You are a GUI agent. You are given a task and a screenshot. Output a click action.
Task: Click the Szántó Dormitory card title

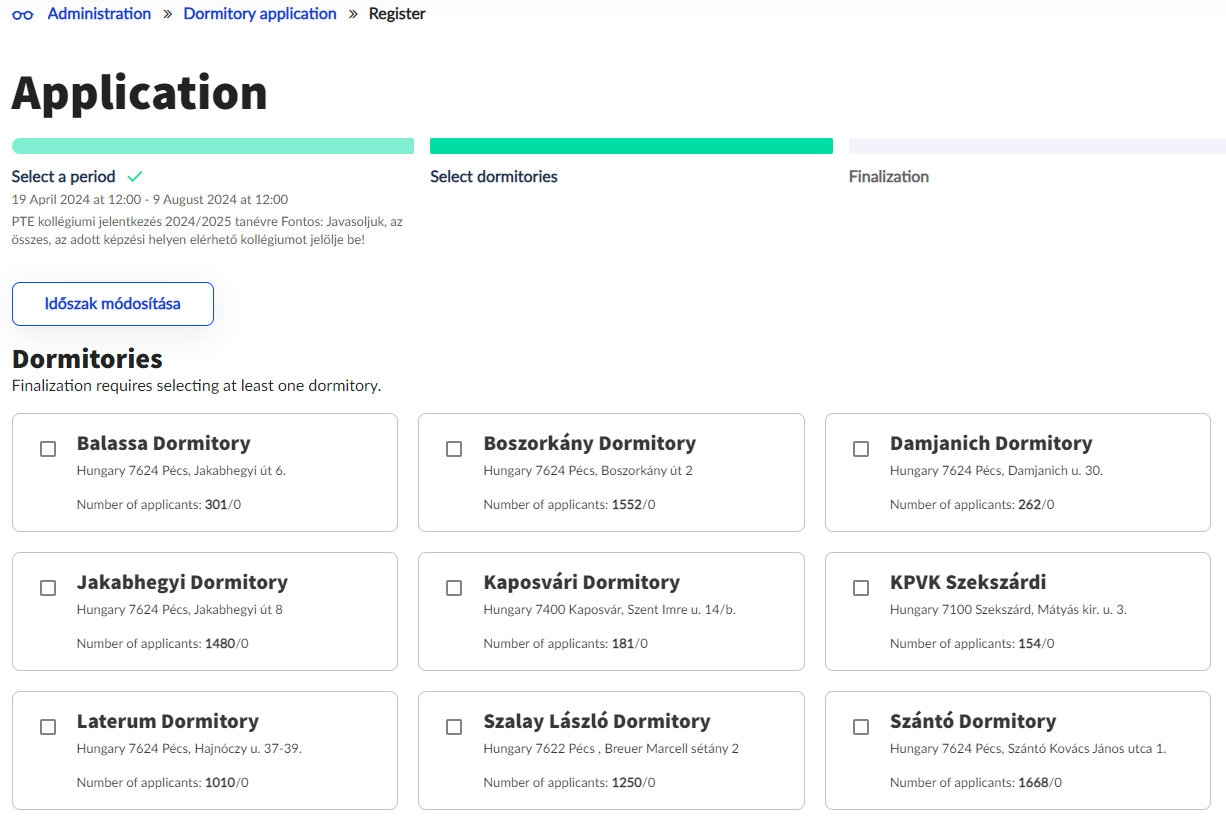[x=973, y=721]
